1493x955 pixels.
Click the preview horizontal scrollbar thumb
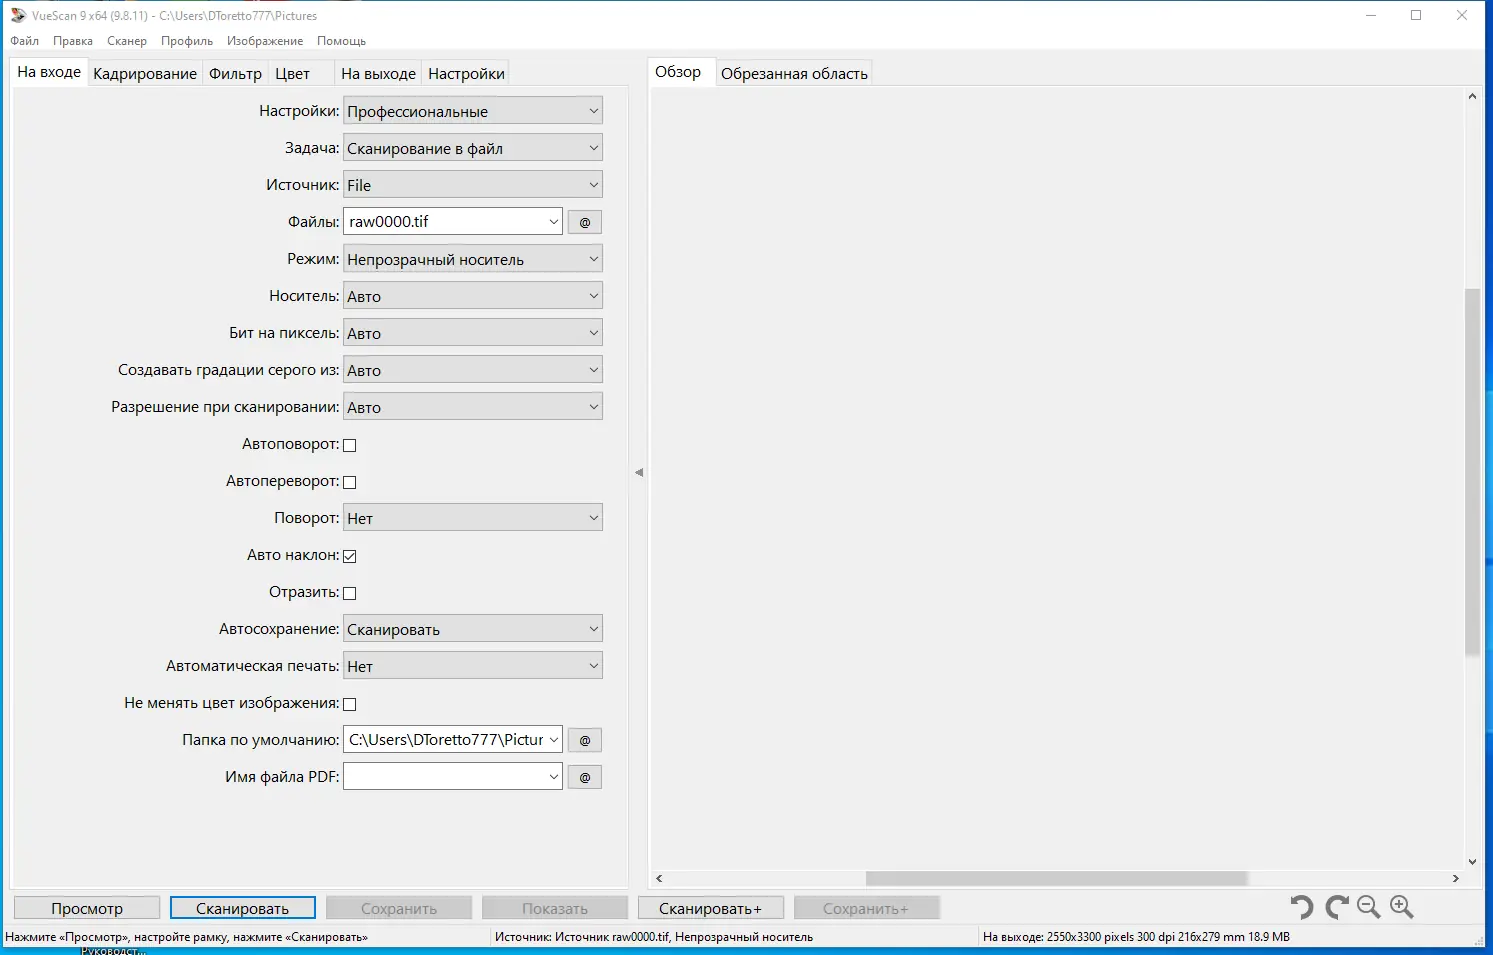pyautogui.click(x=1057, y=878)
